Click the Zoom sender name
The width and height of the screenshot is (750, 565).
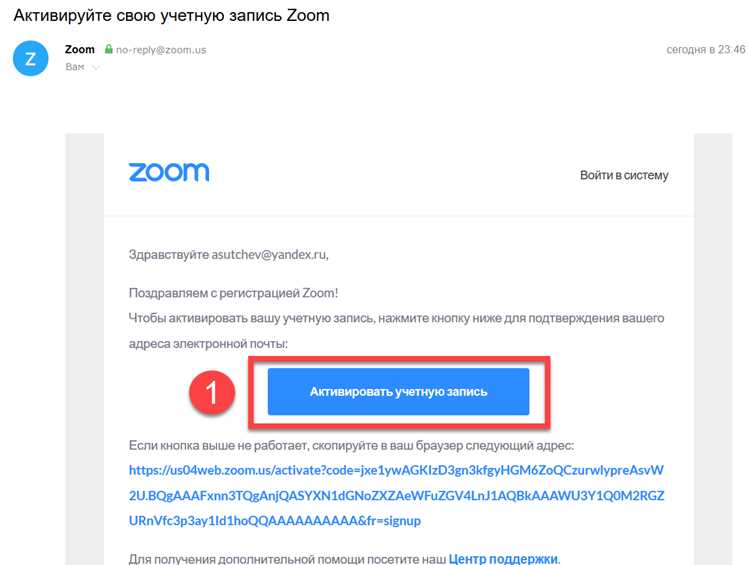[80, 49]
